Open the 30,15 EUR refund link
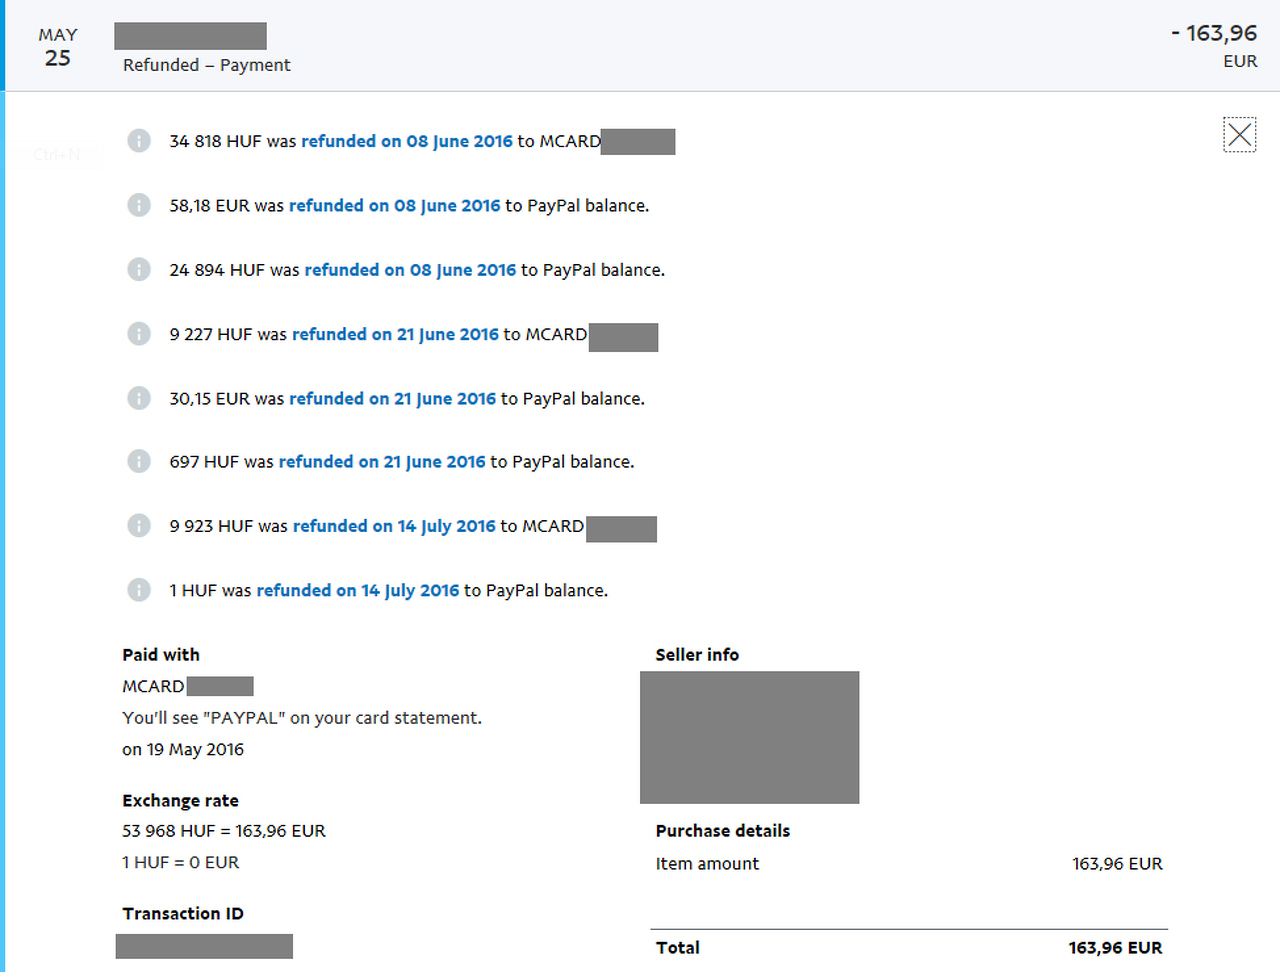The height and width of the screenshot is (972, 1280). point(392,398)
